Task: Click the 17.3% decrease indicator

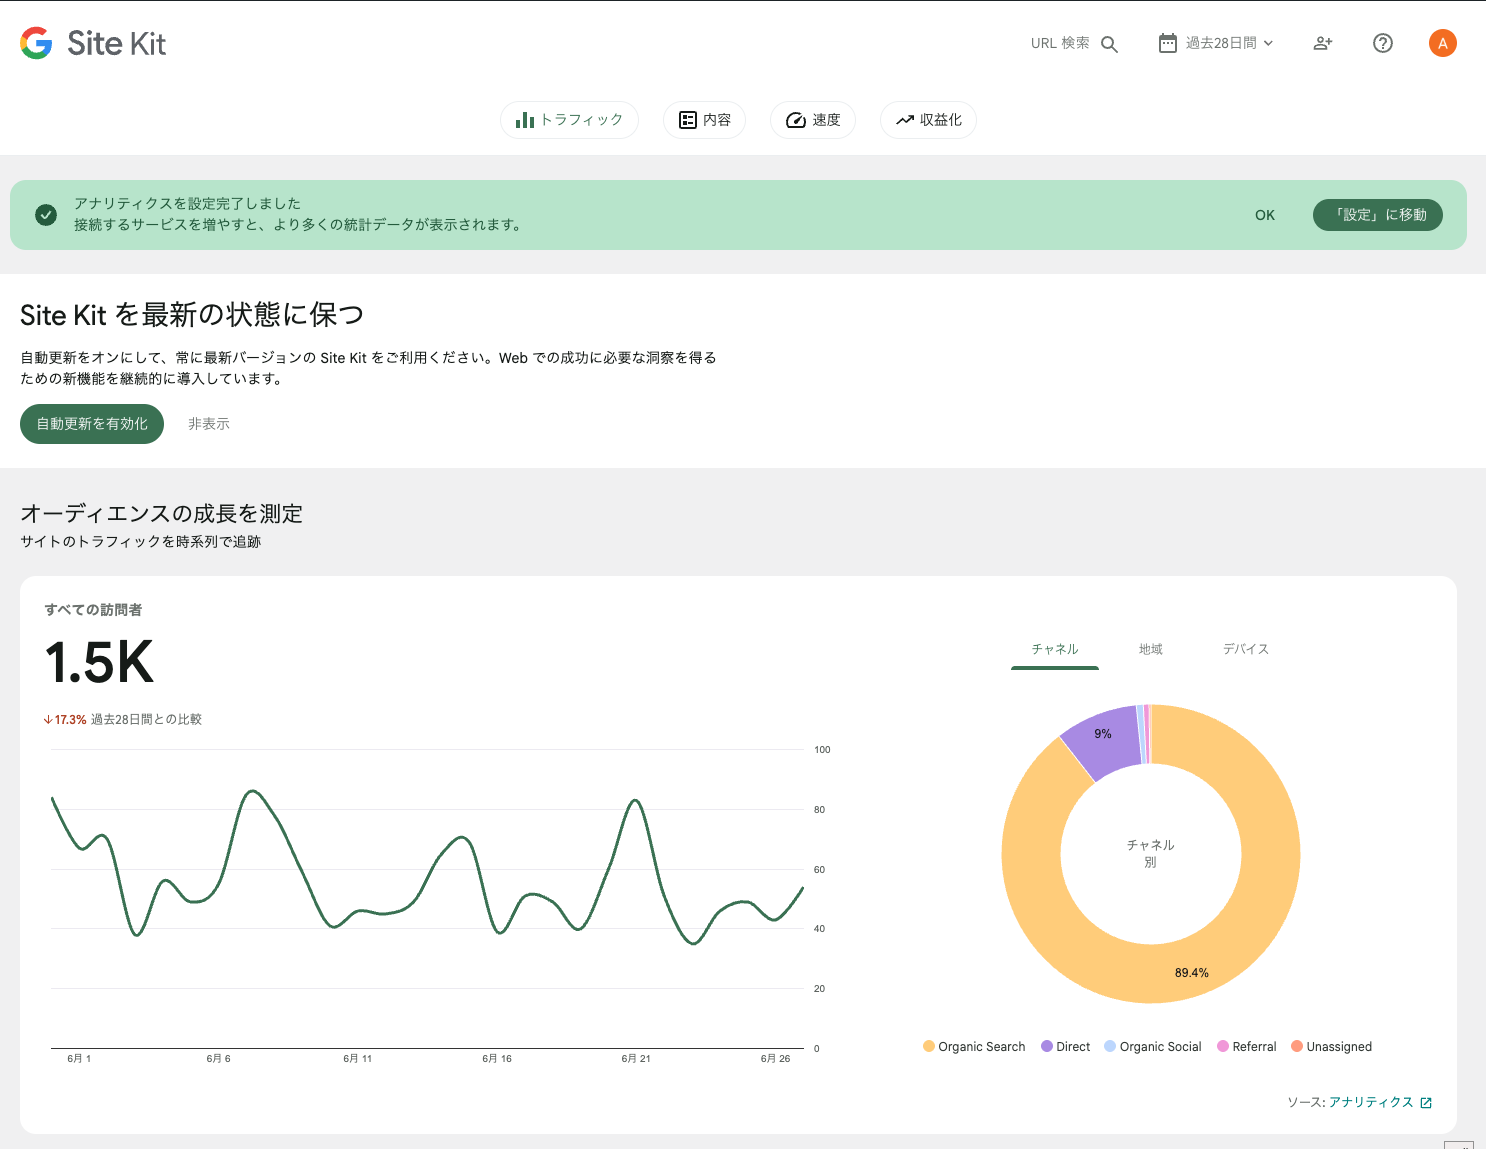Action: pos(65,720)
